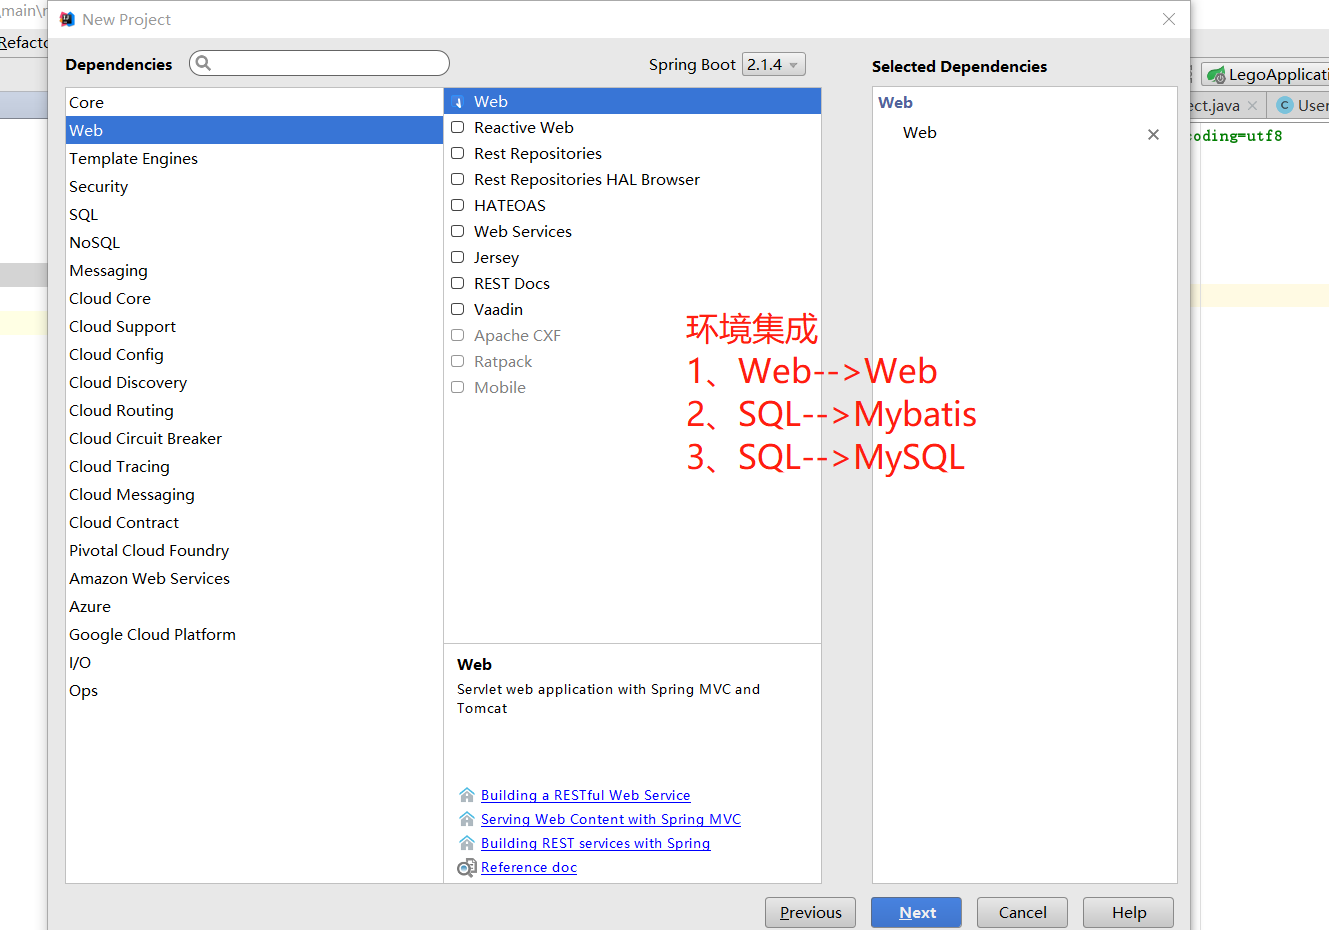The image size is (1329, 930).
Task: Click the disabled Apache CXF checkbox
Action: 458,335
